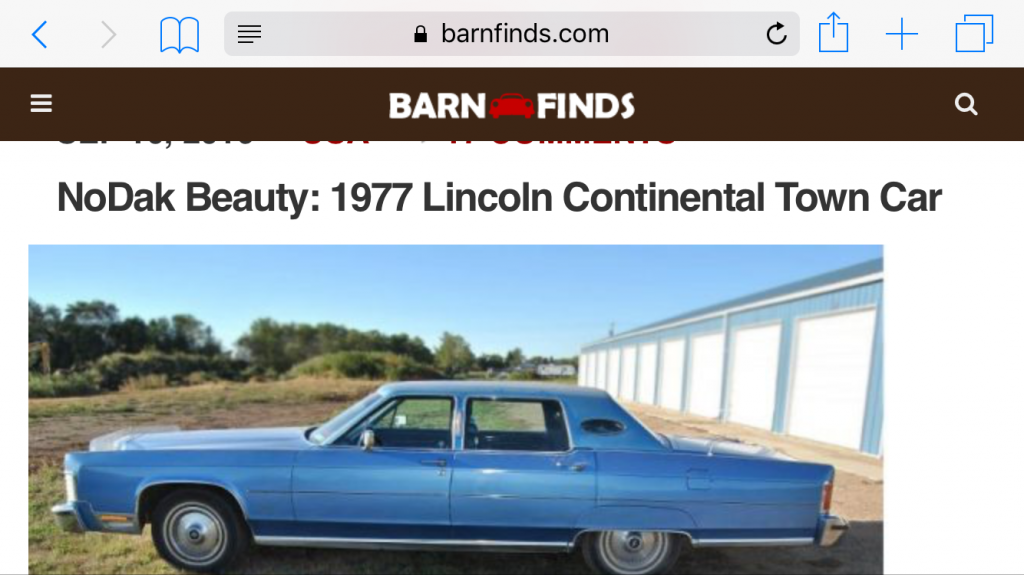Open site search with the magnifier icon
Screen dimensions: 1024x575
tap(966, 104)
